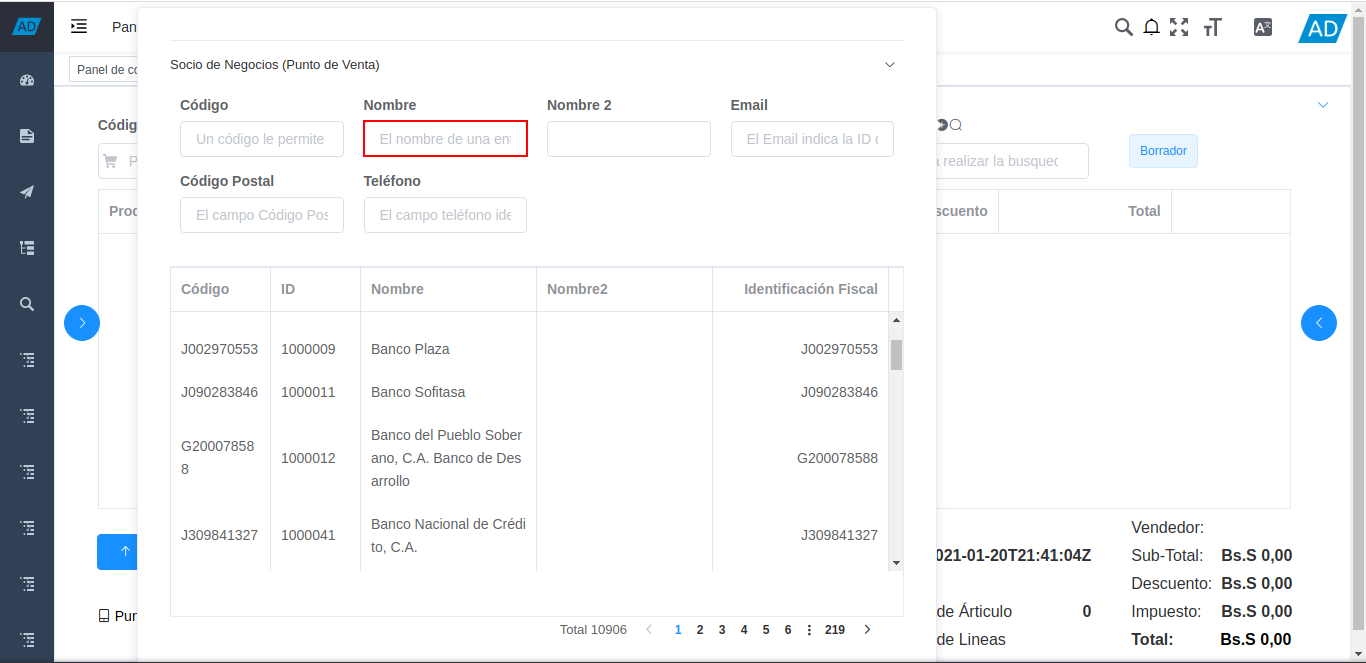
Task: Click the results table scroll up arrow
Action: (x=896, y=320)
